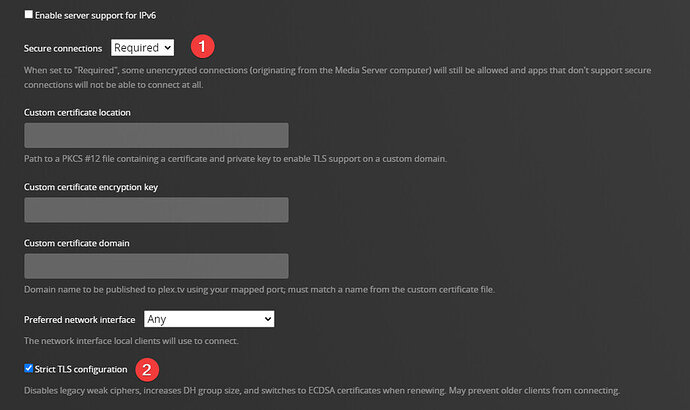The height and width of the screenshot is (410, 690).
Task: Click the legacy weak ciphers description text
Action: pos(322,389)
